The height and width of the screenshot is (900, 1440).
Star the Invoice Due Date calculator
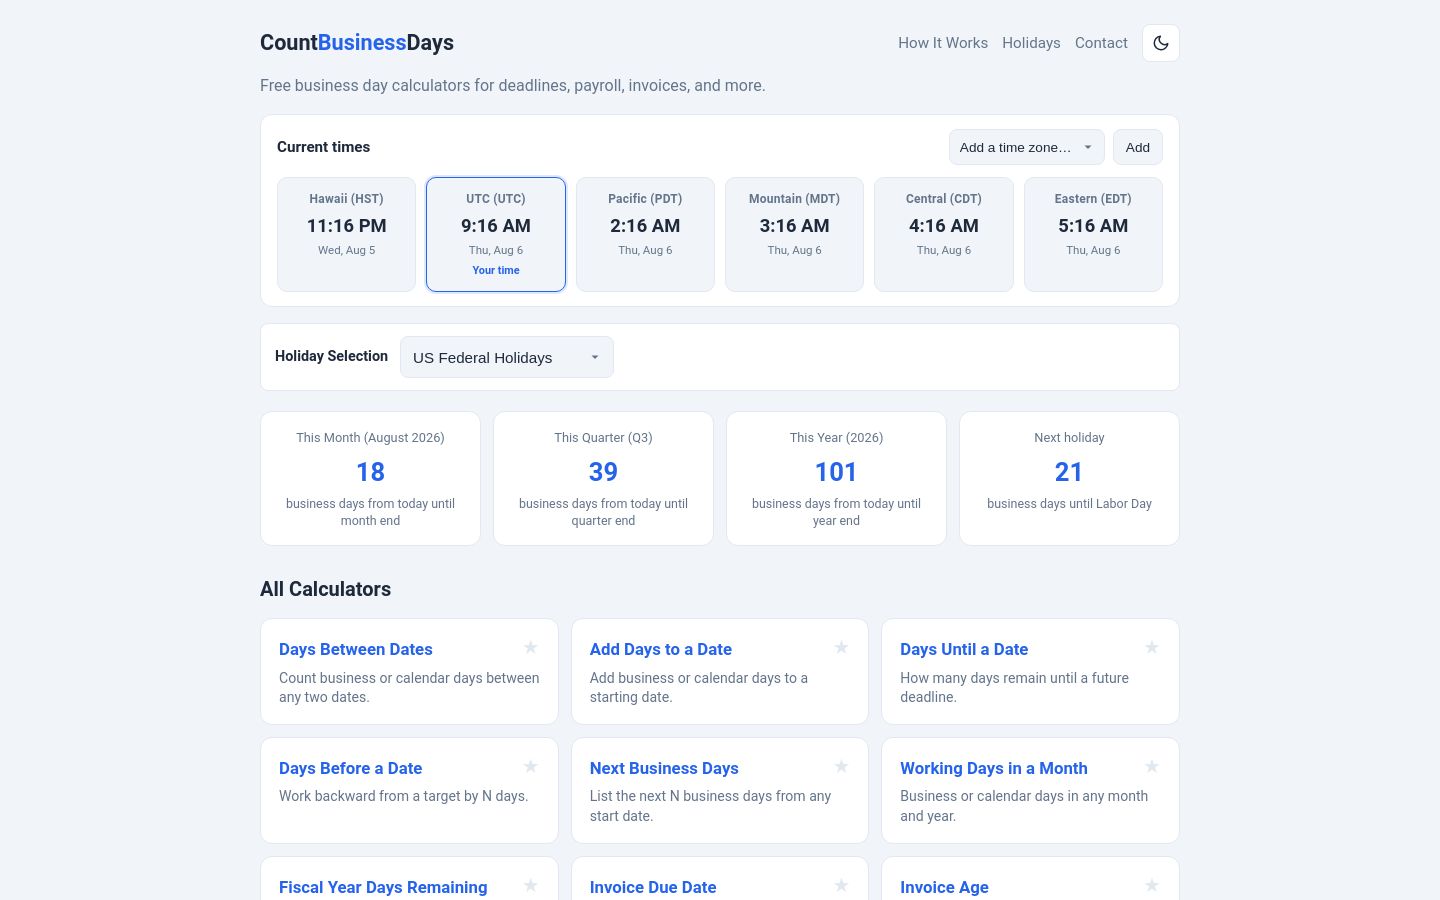[x=841, y=886]
